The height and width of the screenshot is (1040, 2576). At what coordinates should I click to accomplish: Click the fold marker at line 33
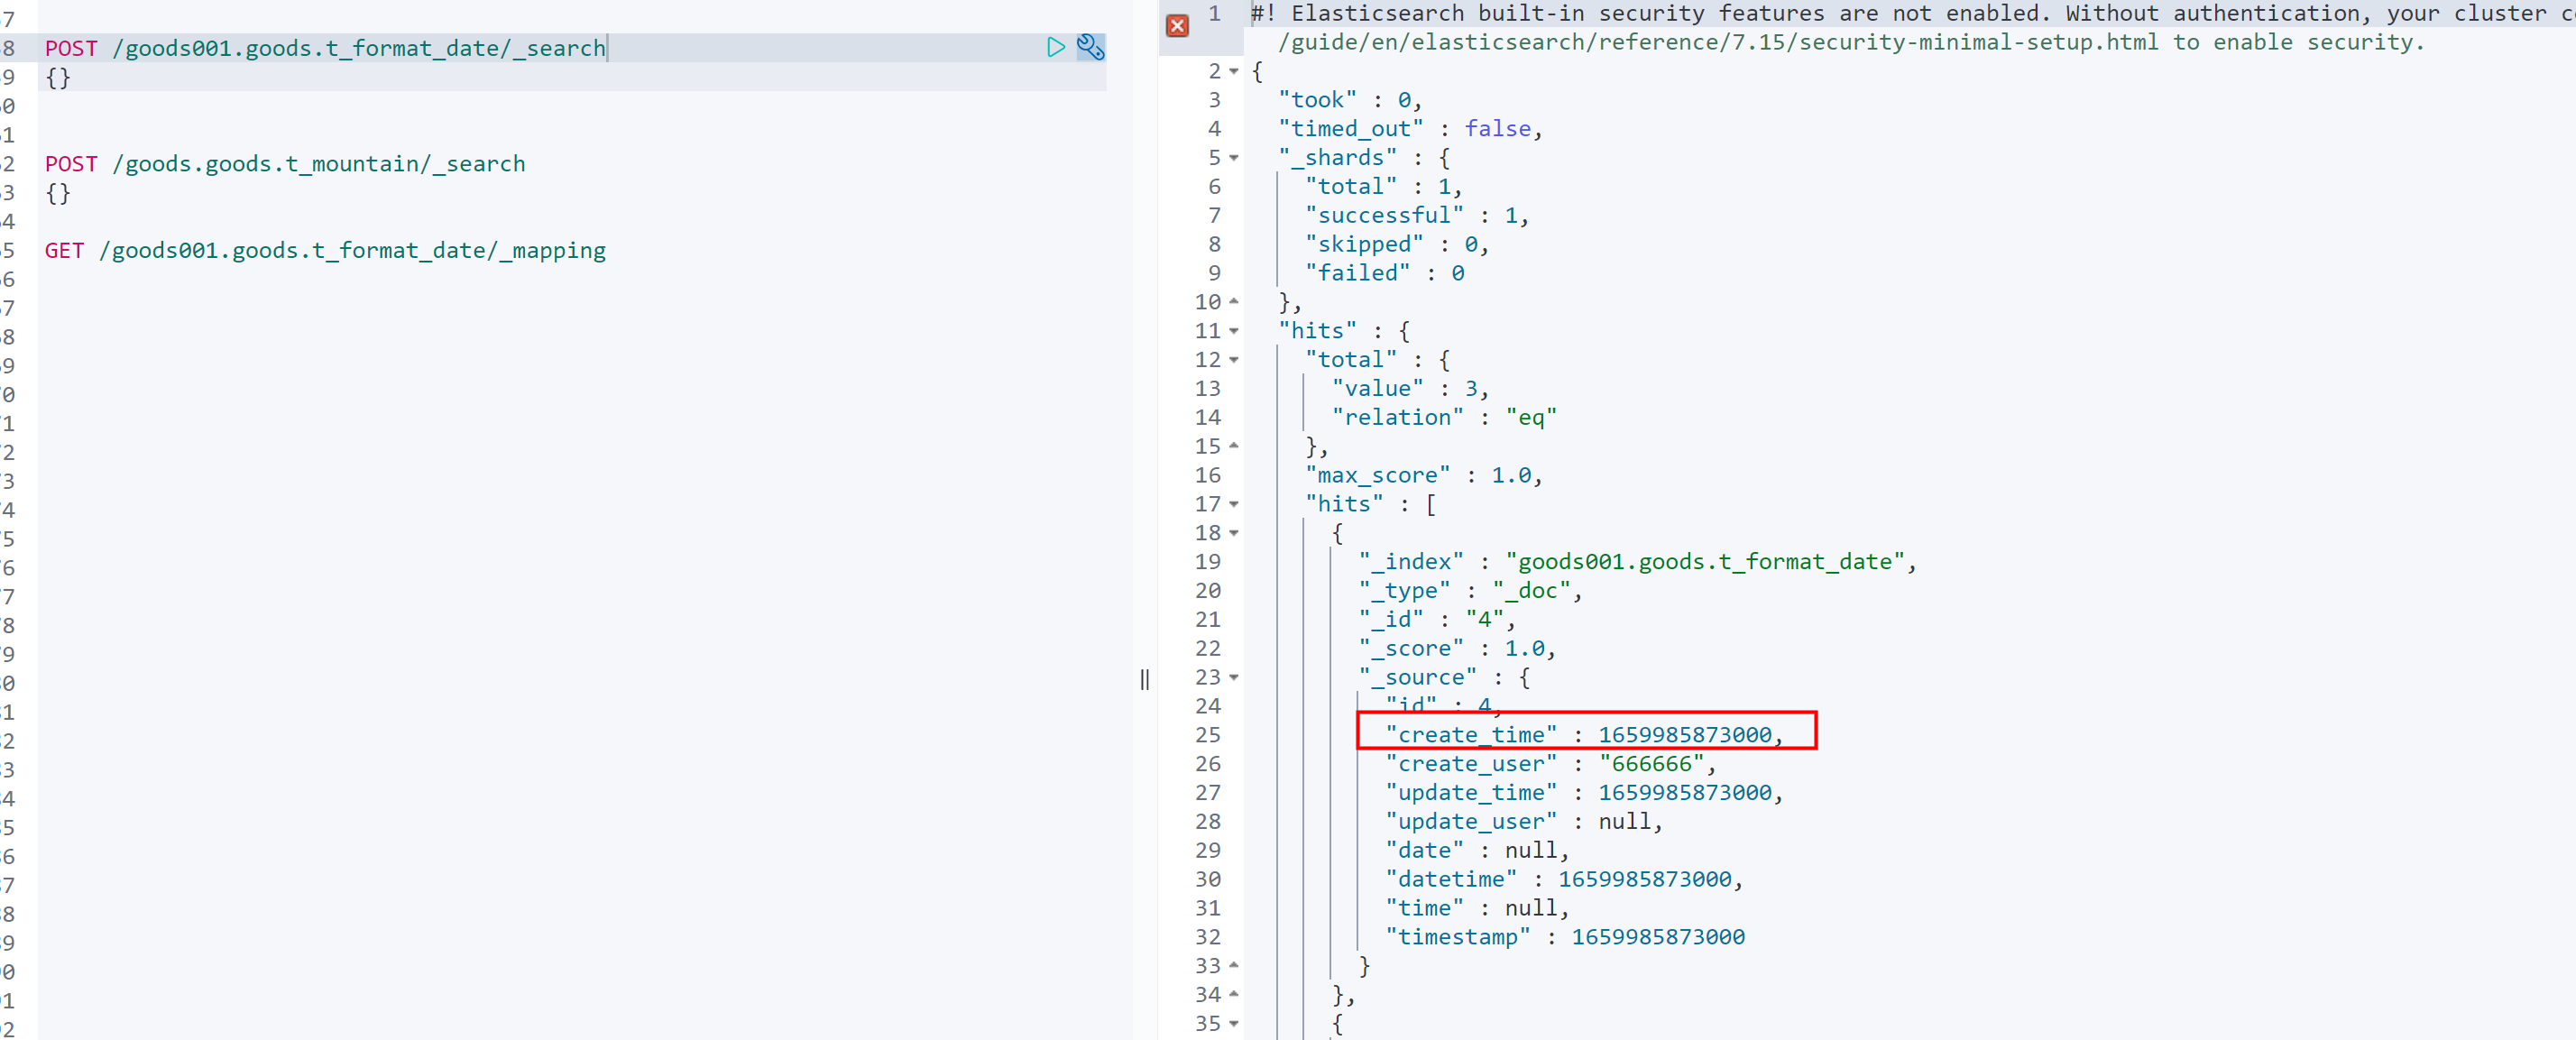point(1234,966)
